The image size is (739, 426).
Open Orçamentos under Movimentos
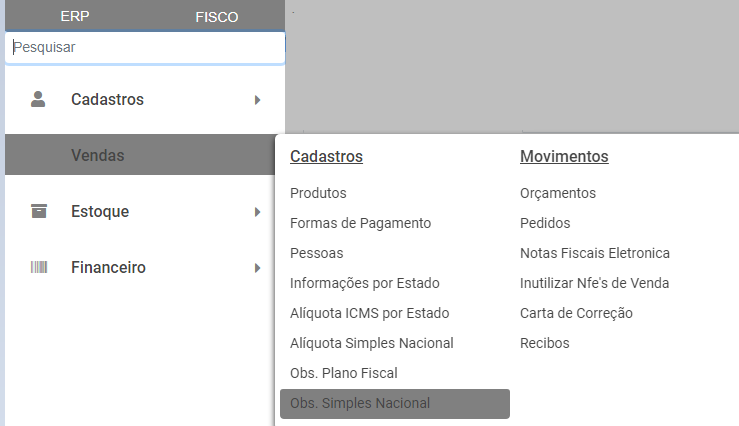click(x=558, y=193)
